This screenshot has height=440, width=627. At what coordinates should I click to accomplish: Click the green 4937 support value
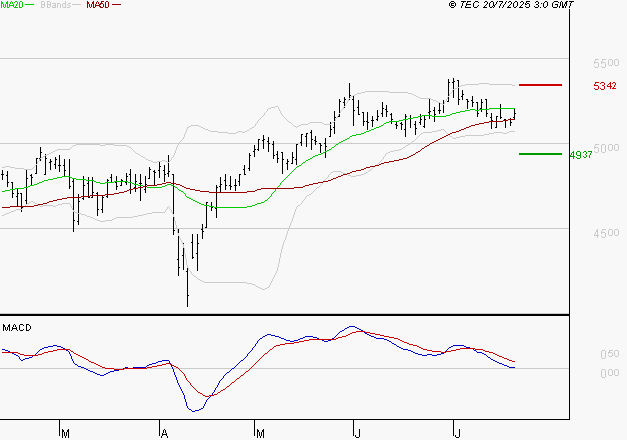[581, 155]
